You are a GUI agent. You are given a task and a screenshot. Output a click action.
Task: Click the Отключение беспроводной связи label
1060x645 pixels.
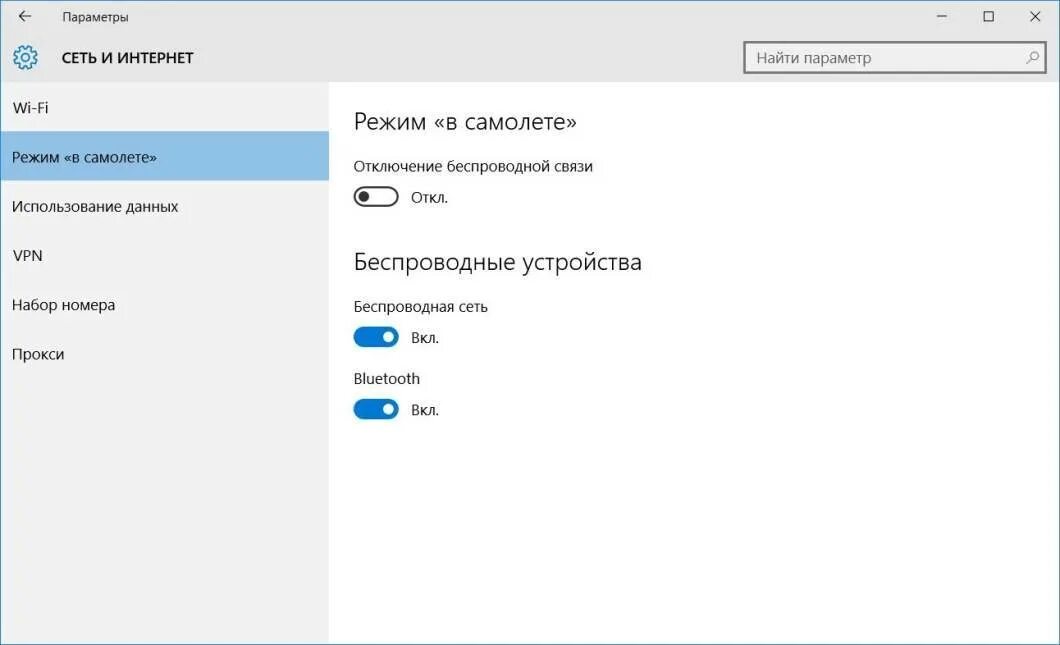tap(473, 166)
